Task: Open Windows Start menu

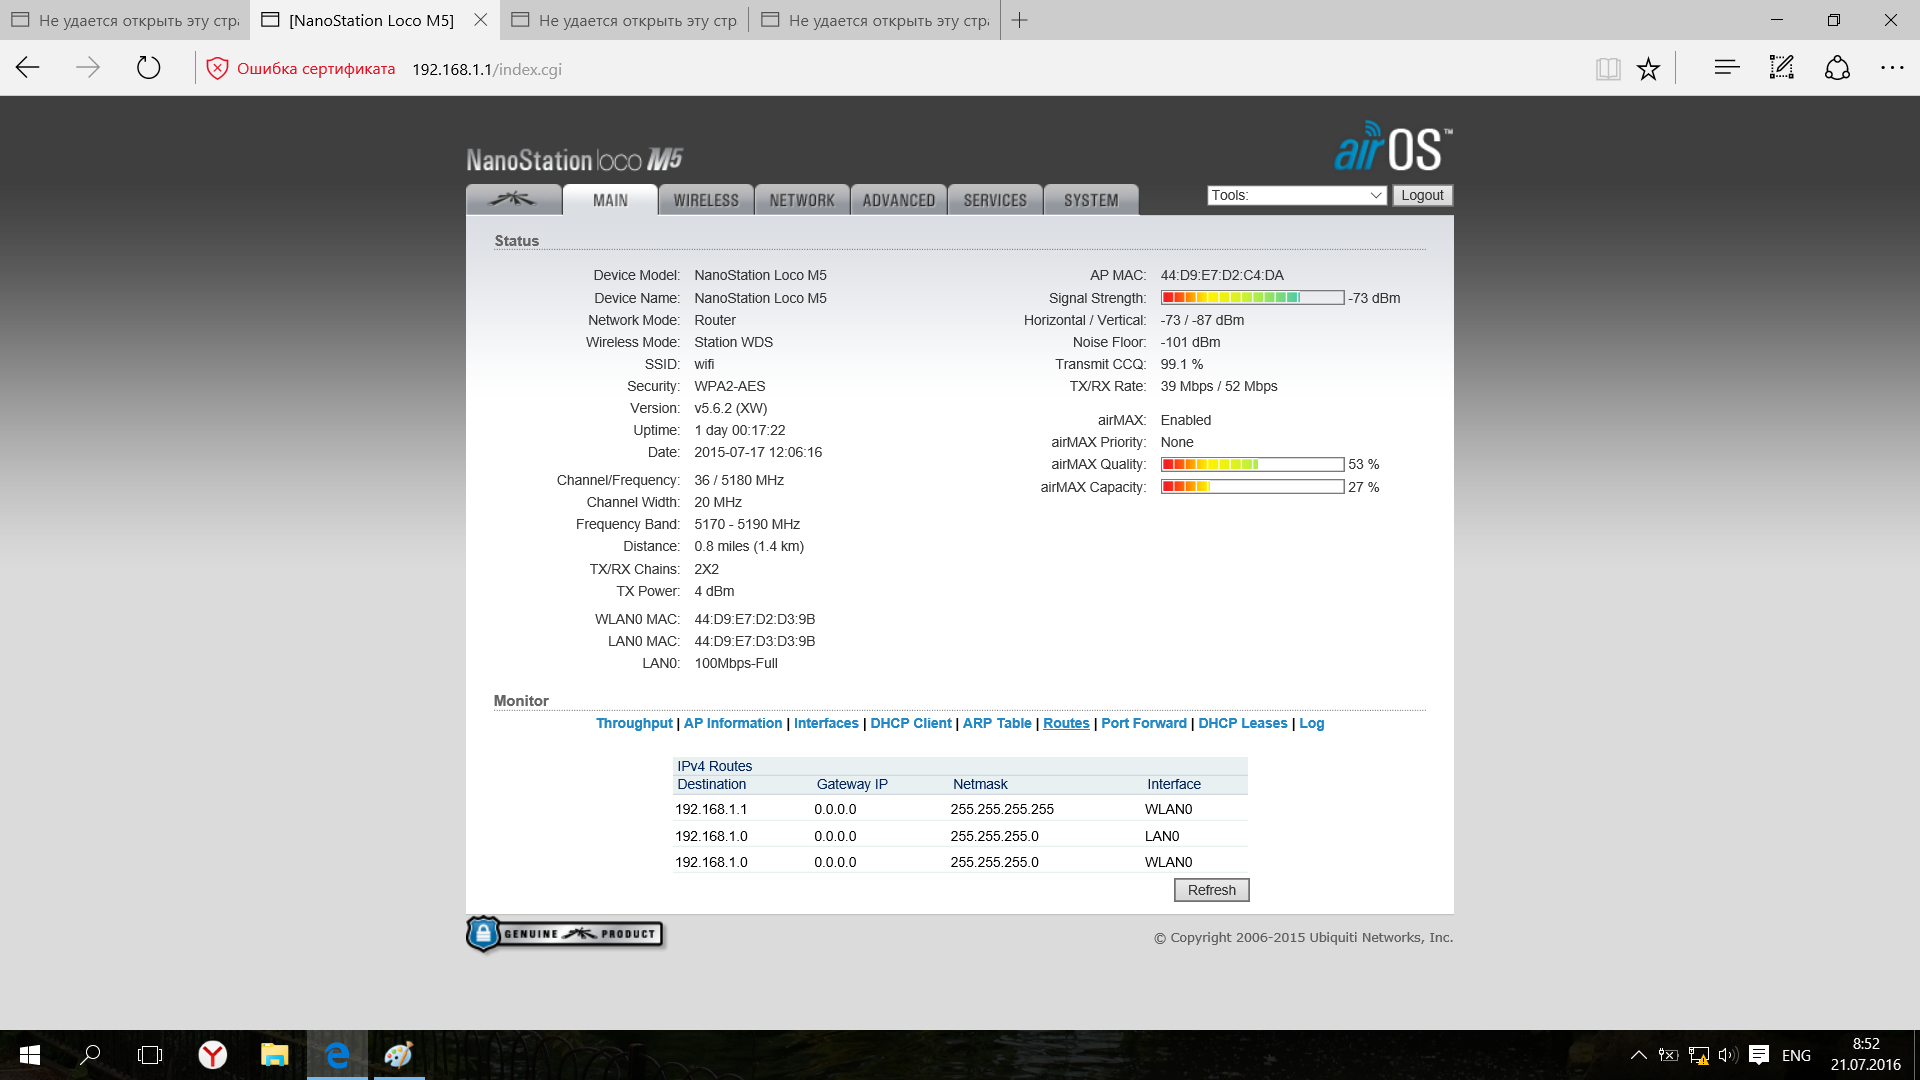Action: [30, 1055]
